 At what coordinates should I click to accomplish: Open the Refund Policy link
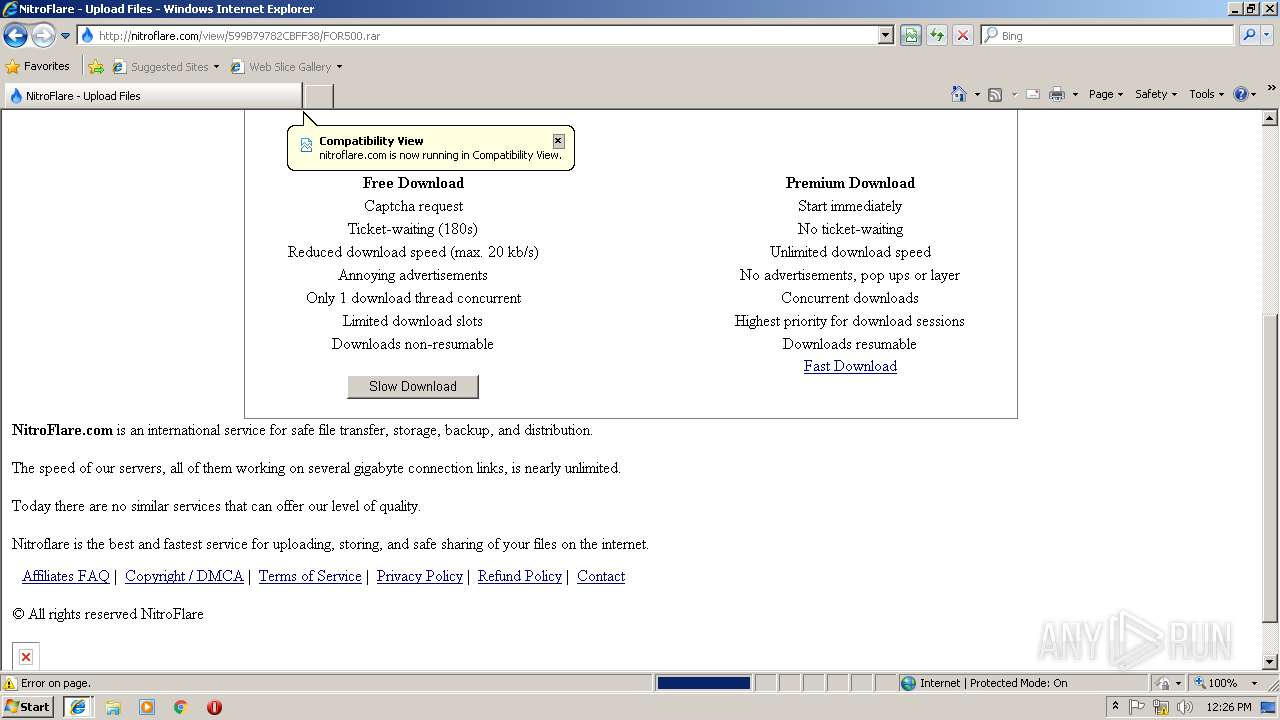520,576
